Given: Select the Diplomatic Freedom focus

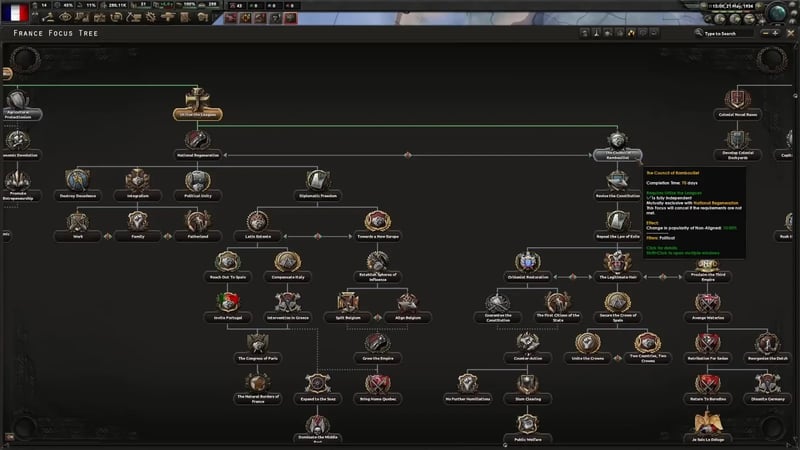Looking at the screenshot, I should click(318, 186).
